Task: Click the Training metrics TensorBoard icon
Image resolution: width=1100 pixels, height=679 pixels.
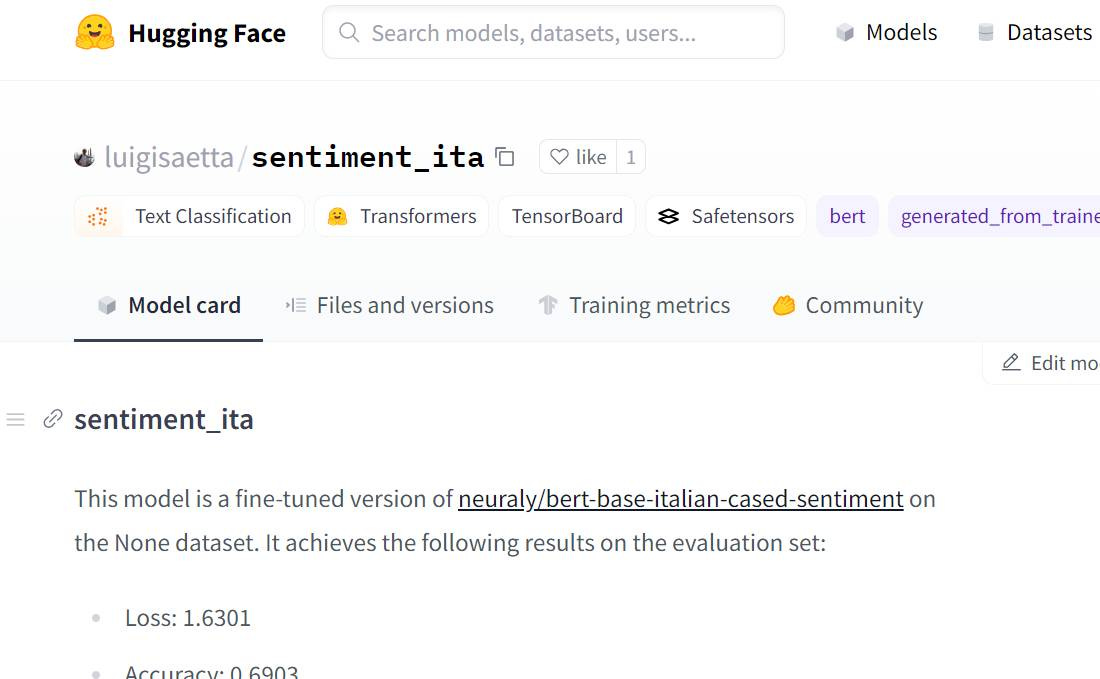Action: click(548, 306)
